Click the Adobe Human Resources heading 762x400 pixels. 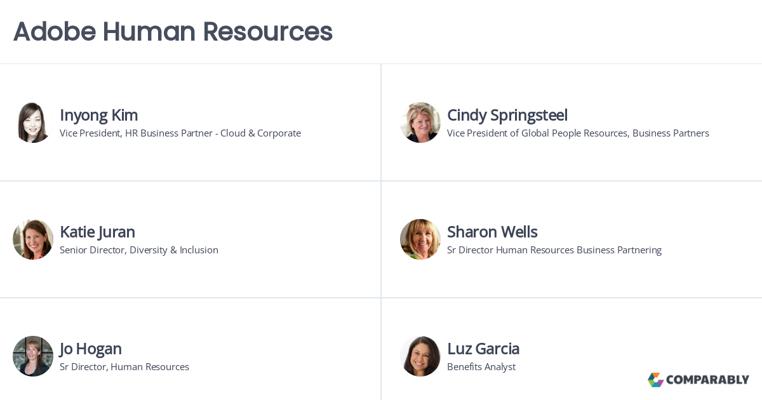pos(173,31)
